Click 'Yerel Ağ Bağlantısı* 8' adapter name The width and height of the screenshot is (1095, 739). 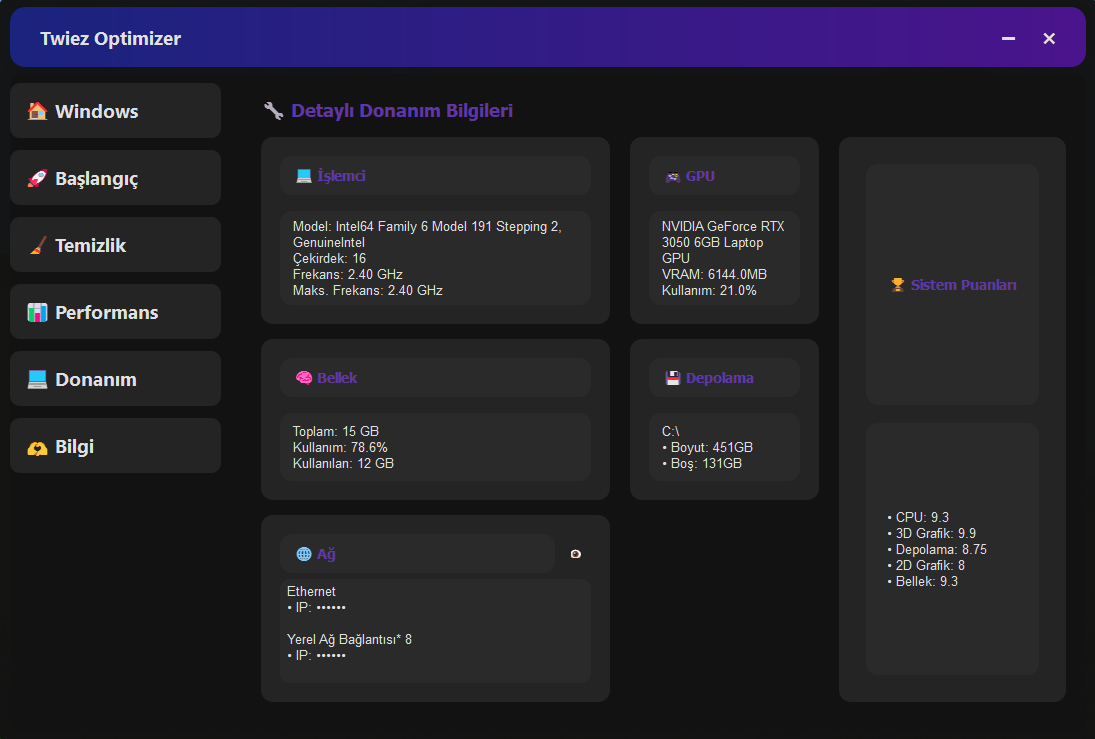(x=349, y=640)
